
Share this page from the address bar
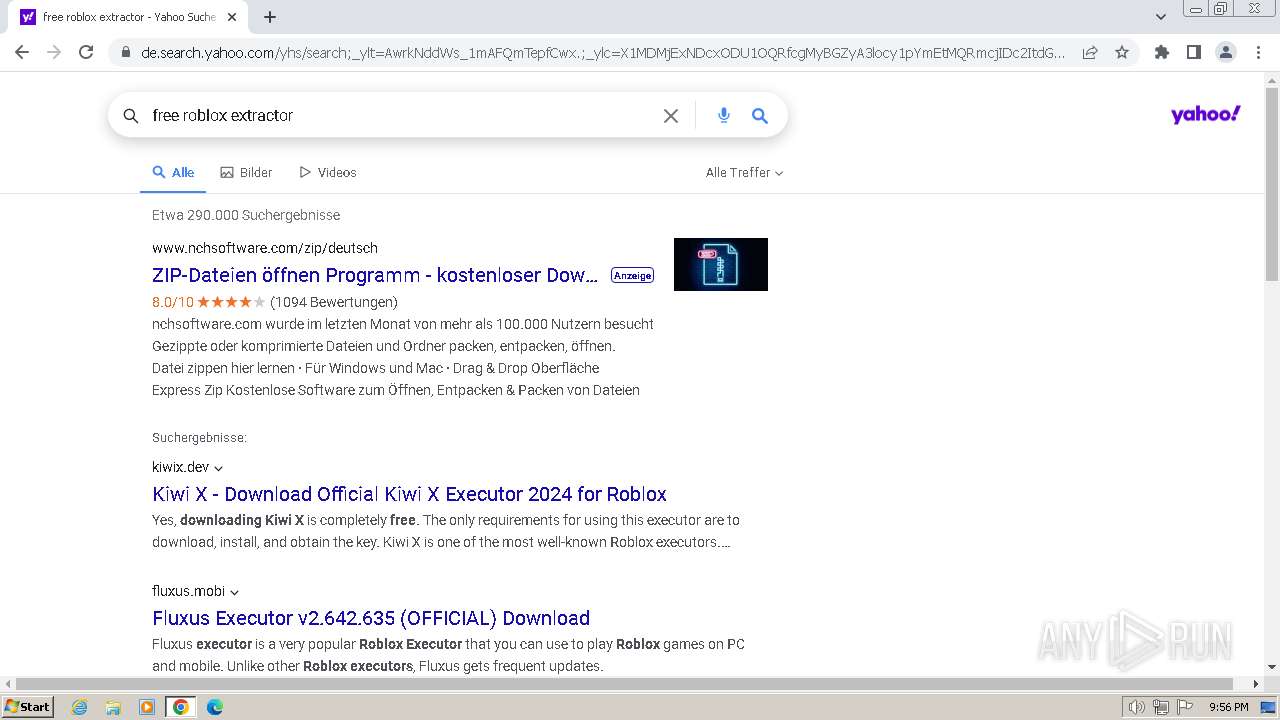(x=1090, y=52)
